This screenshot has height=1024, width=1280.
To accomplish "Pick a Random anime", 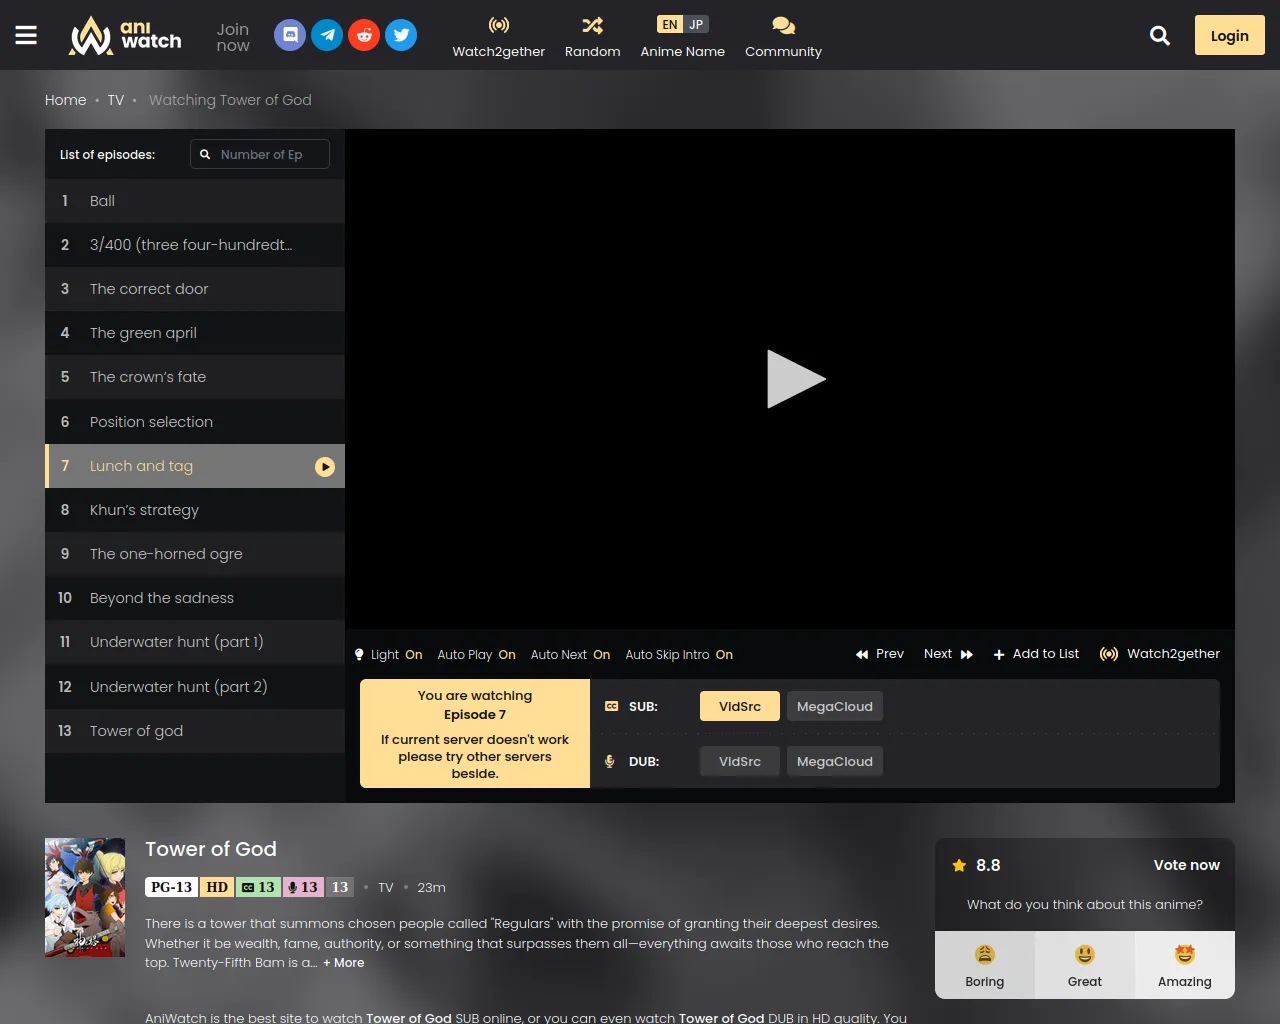I will click(592, 37).
